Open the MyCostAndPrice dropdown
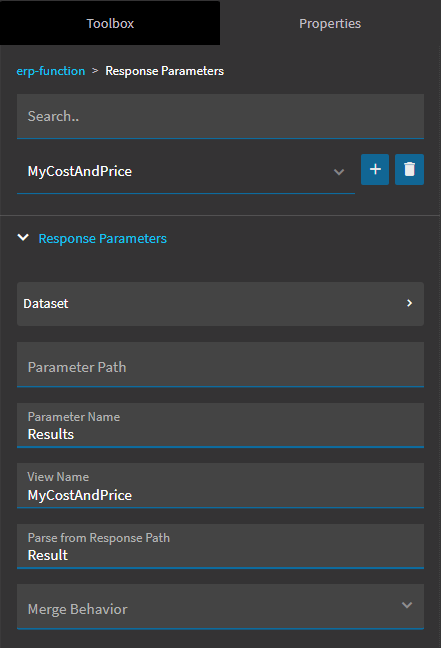This screenshot has height=648, width=441. [186, 172]
